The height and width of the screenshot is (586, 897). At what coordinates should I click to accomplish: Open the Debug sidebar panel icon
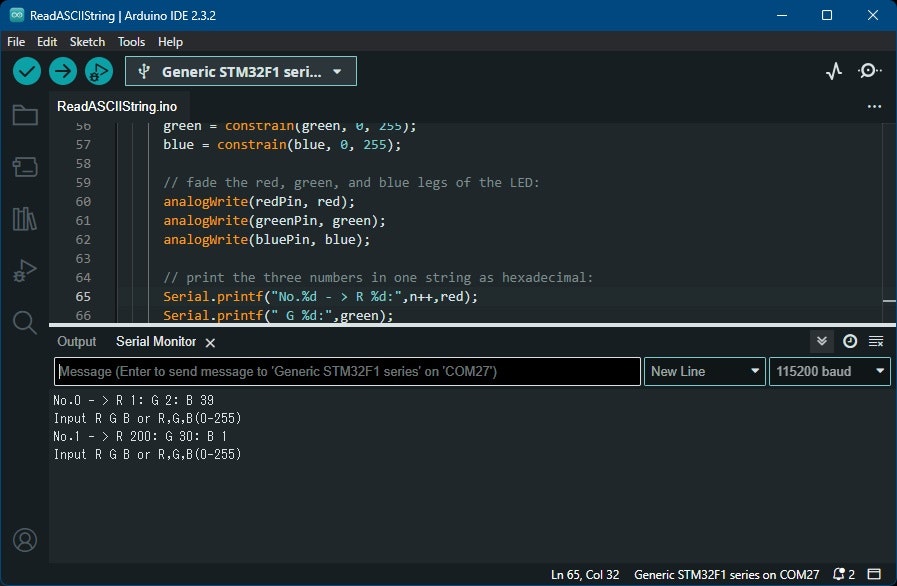[25, 270]
